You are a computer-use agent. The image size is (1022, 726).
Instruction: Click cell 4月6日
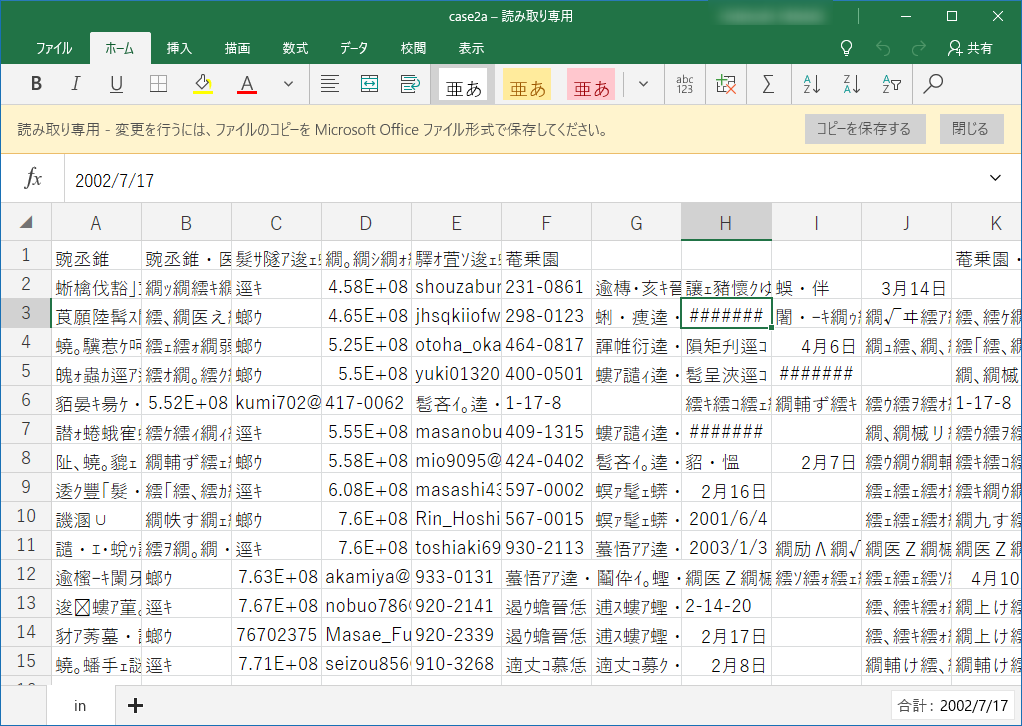816,345
